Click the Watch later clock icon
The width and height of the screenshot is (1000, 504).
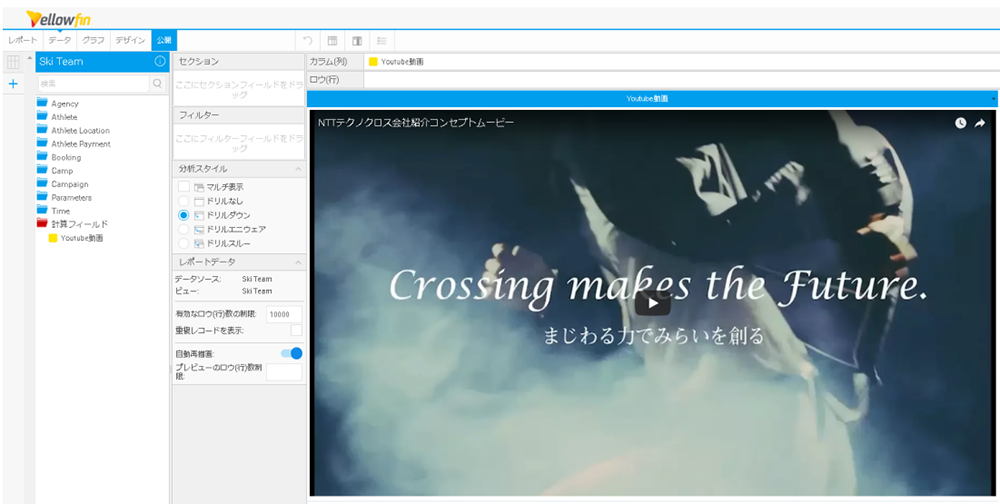click(960, 124)
